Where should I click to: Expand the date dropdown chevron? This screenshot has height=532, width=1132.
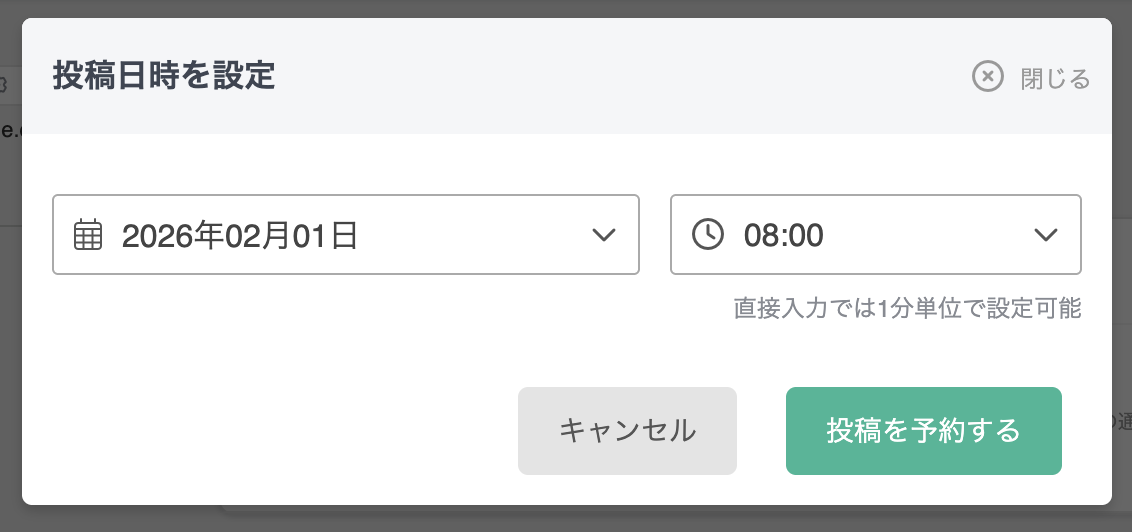coord(603,235)
